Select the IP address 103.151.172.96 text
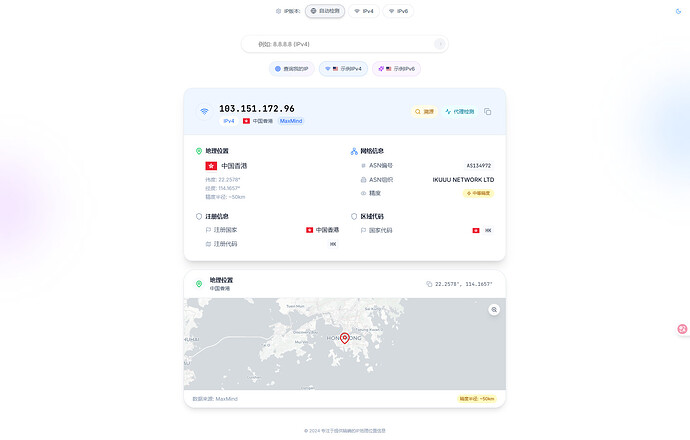Screen dimensions: 690x440 (x=257, y=108)
